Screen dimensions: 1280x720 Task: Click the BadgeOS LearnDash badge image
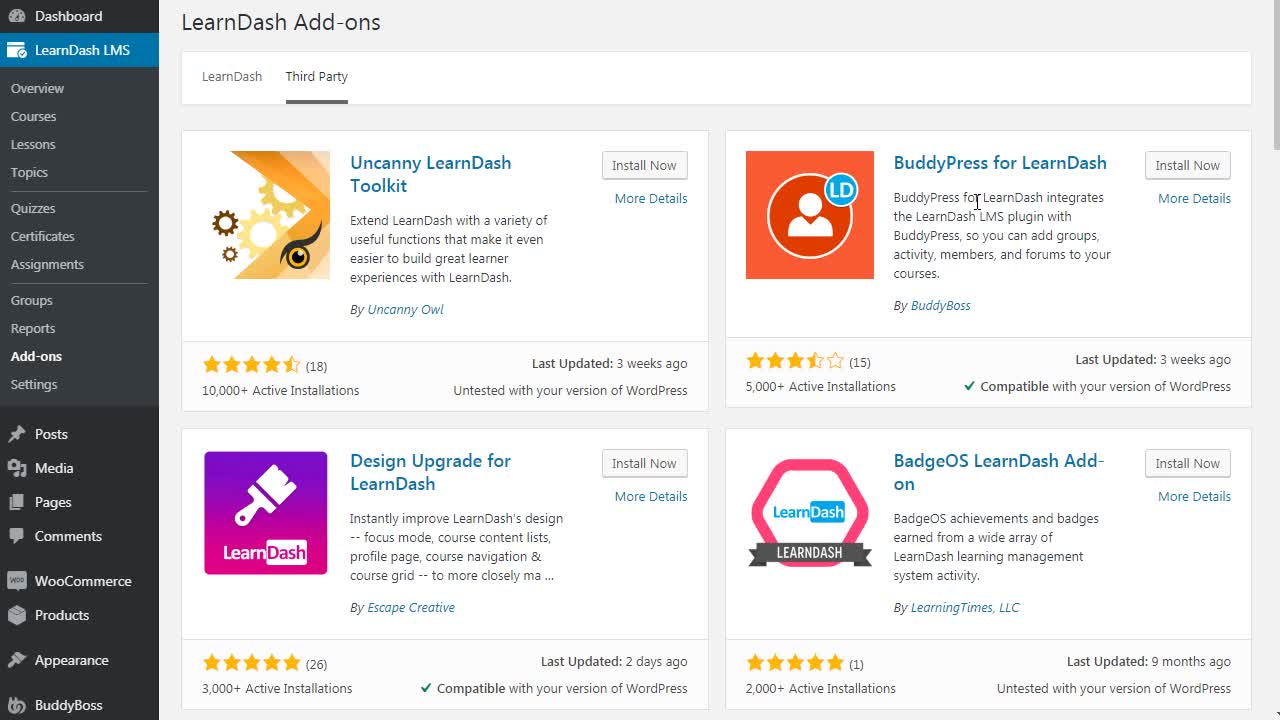810,513
